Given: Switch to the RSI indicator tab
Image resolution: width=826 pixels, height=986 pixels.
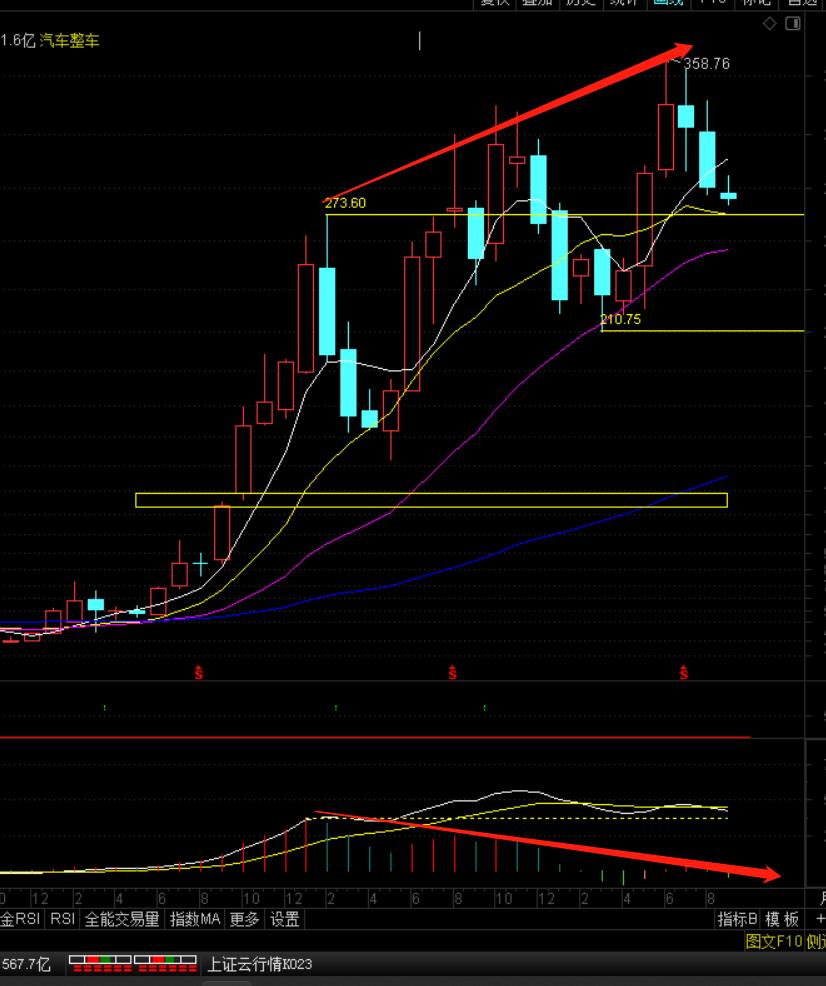Looking at the screenshot, I should point(63,919).
